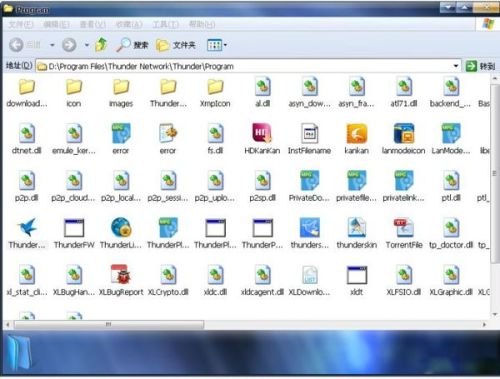Click the vertical scrollbar down arrow
The width and height of the screenshot is (500, 379).
coord(495,314)
